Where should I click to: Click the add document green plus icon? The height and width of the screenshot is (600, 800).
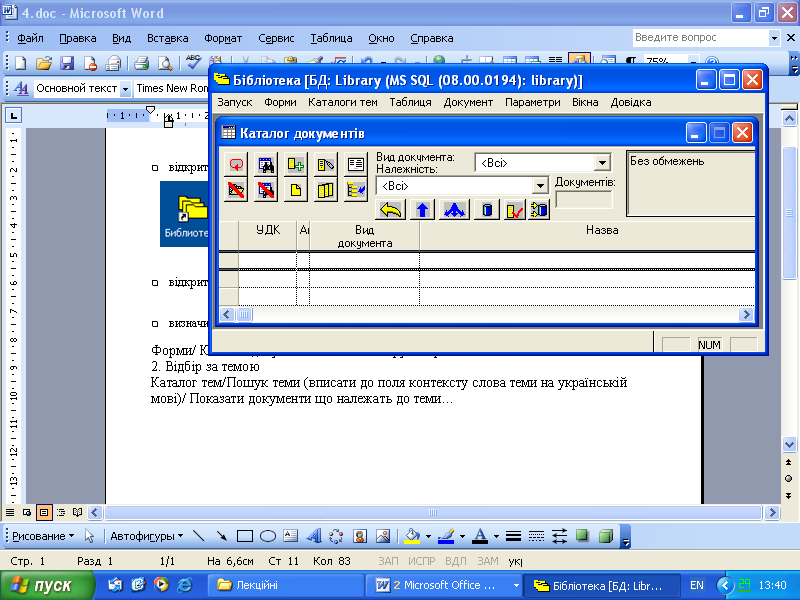pos(295,164)
